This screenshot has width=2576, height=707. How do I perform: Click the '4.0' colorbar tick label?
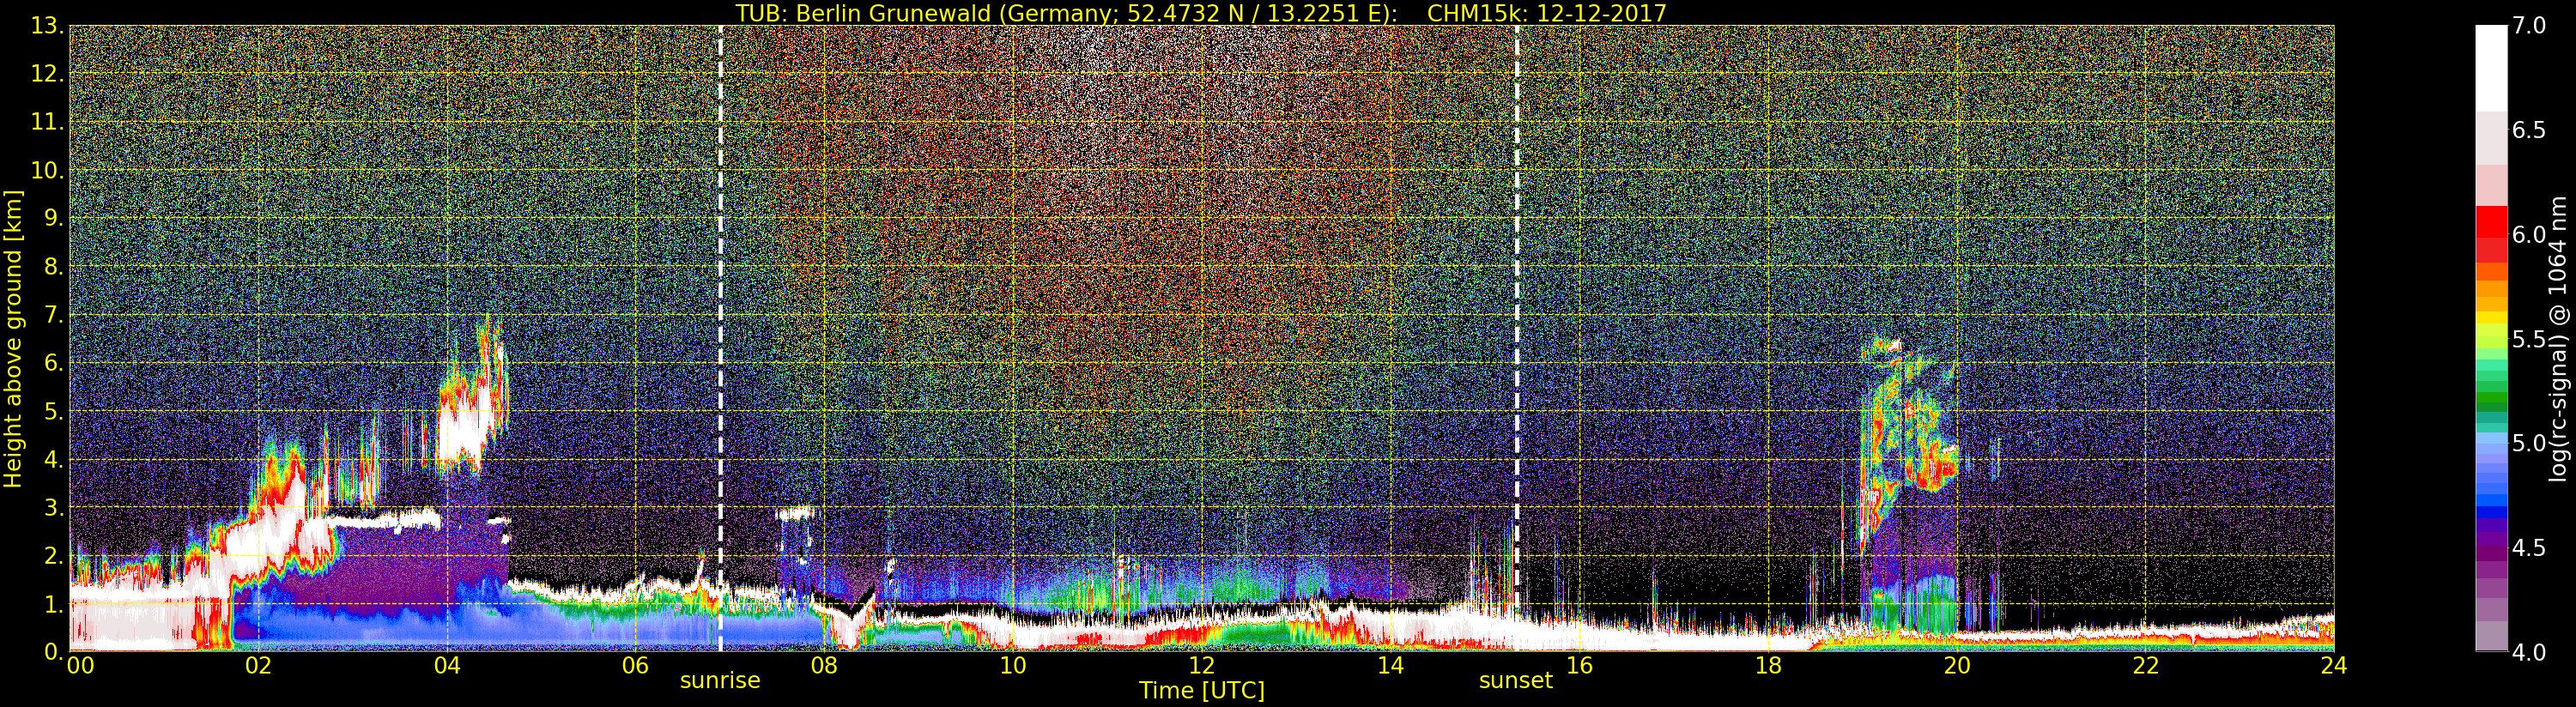2529,652
